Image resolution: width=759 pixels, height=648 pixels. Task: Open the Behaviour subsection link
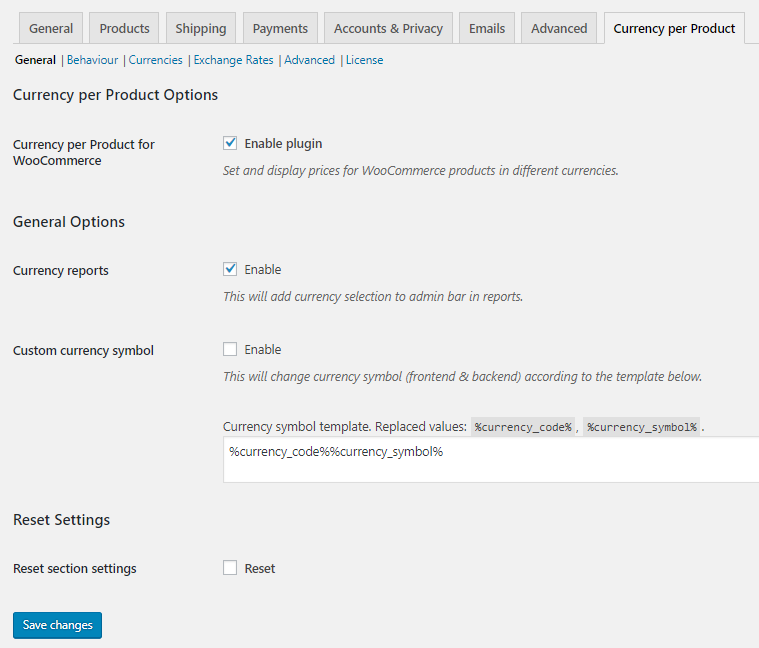[92, 60]
